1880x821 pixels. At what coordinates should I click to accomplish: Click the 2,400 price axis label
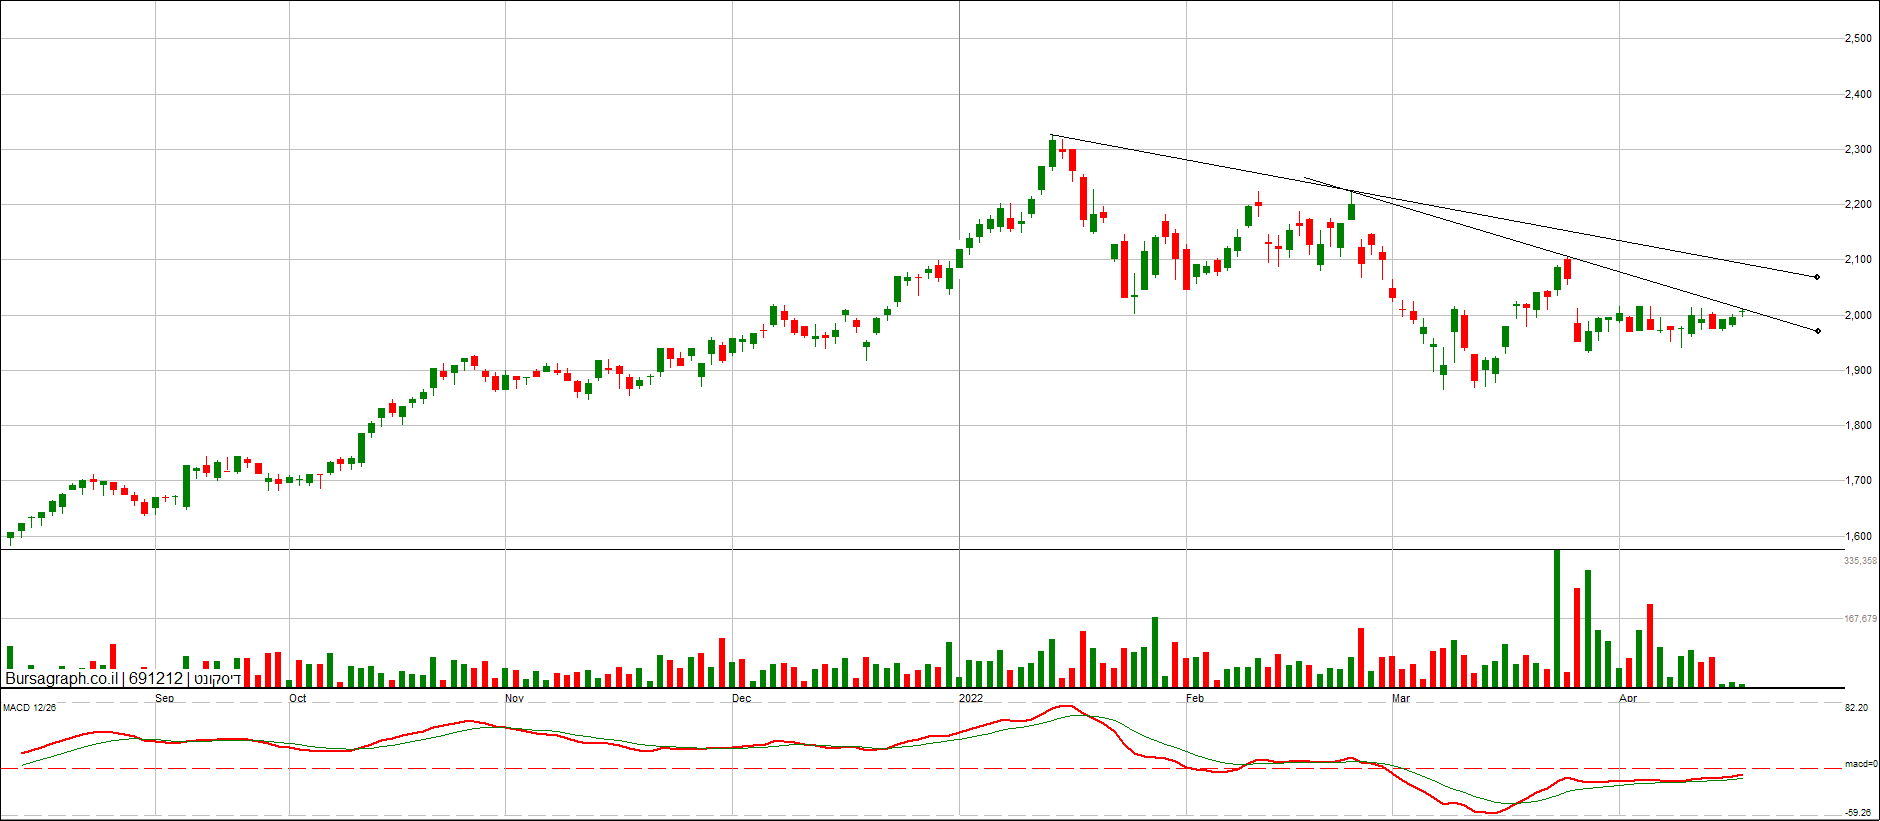coord(1858,95)
